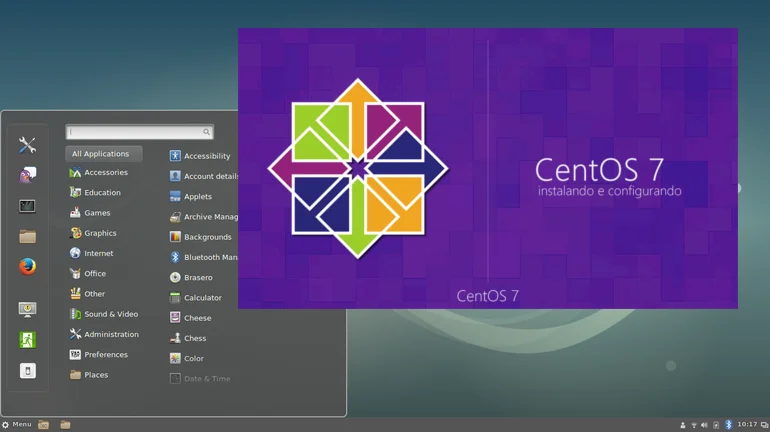
Task: Launch the Pidgin messenger favorite
Action: [x=27, y=175]
